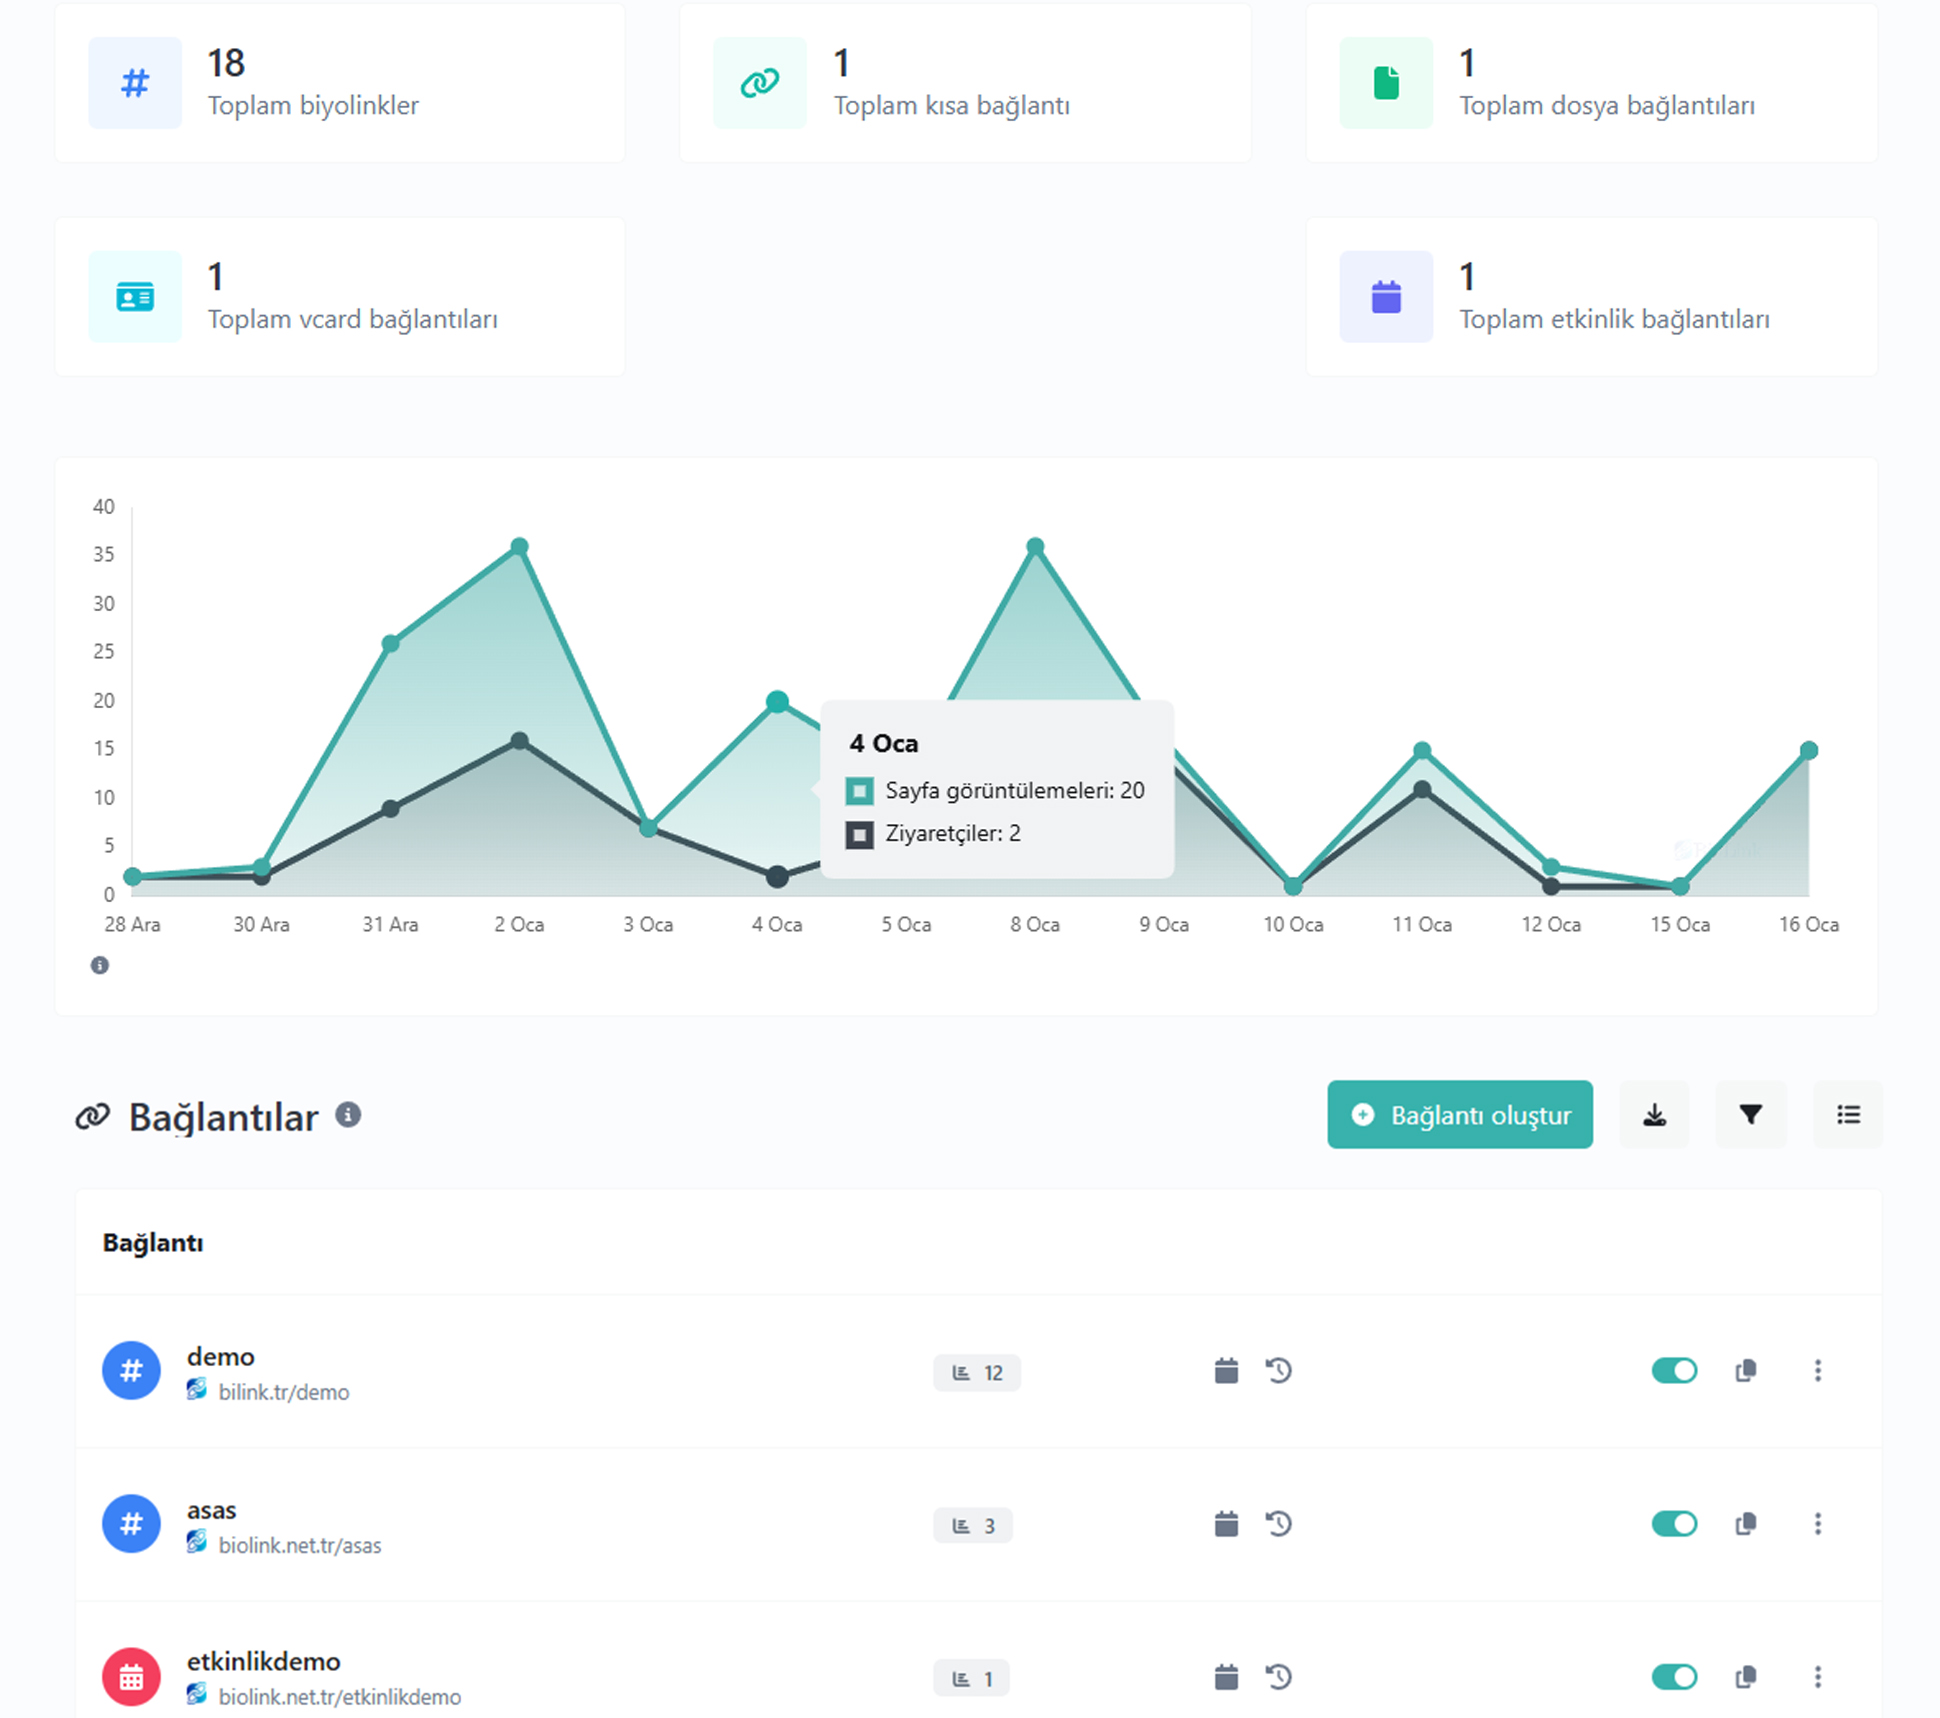
Task: Open the filter funnel dropdown
Action: pyautogui.click(x=1750, y=1114)
